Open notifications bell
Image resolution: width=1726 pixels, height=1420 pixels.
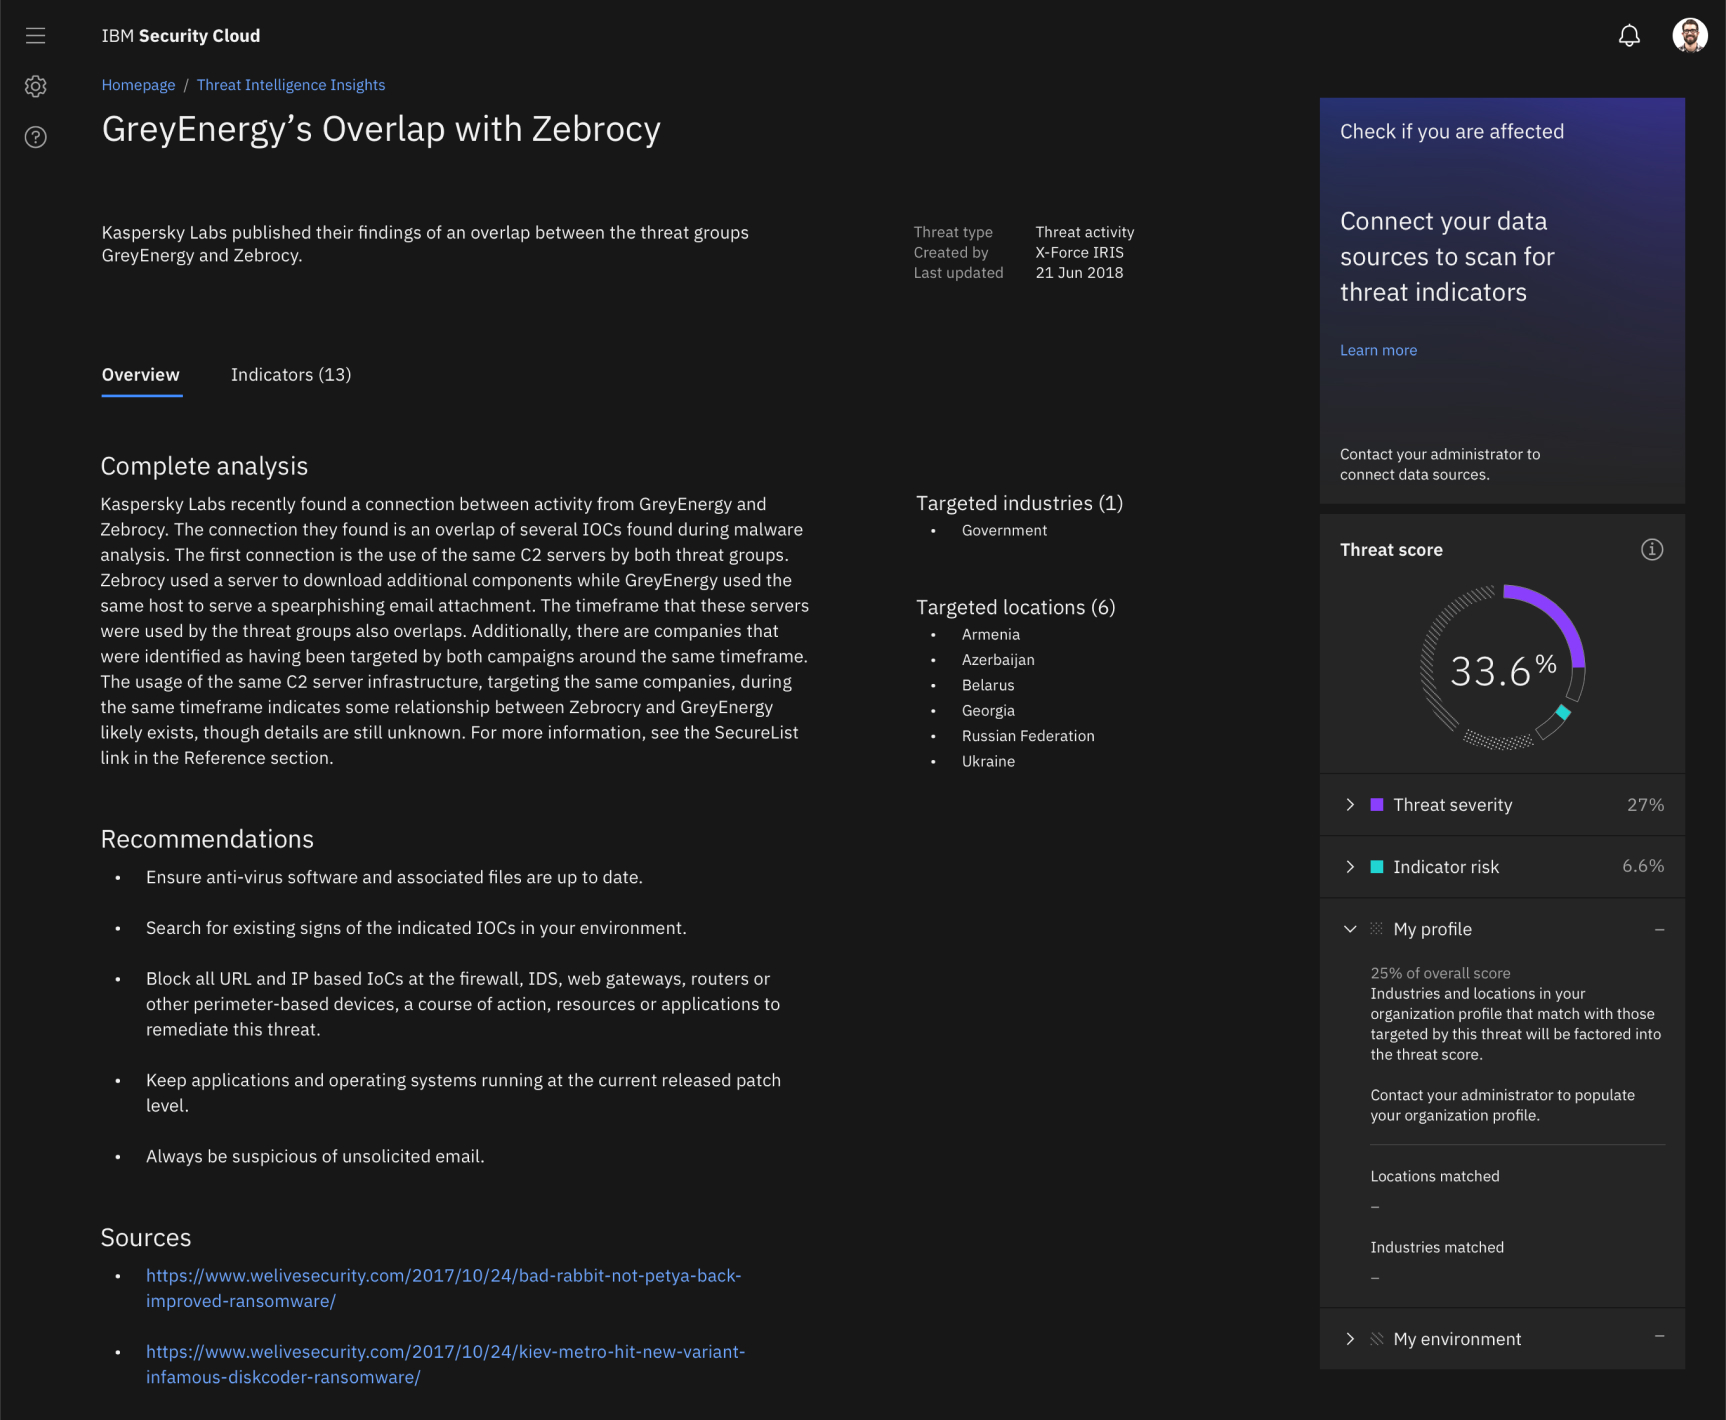pos(1629,36)
